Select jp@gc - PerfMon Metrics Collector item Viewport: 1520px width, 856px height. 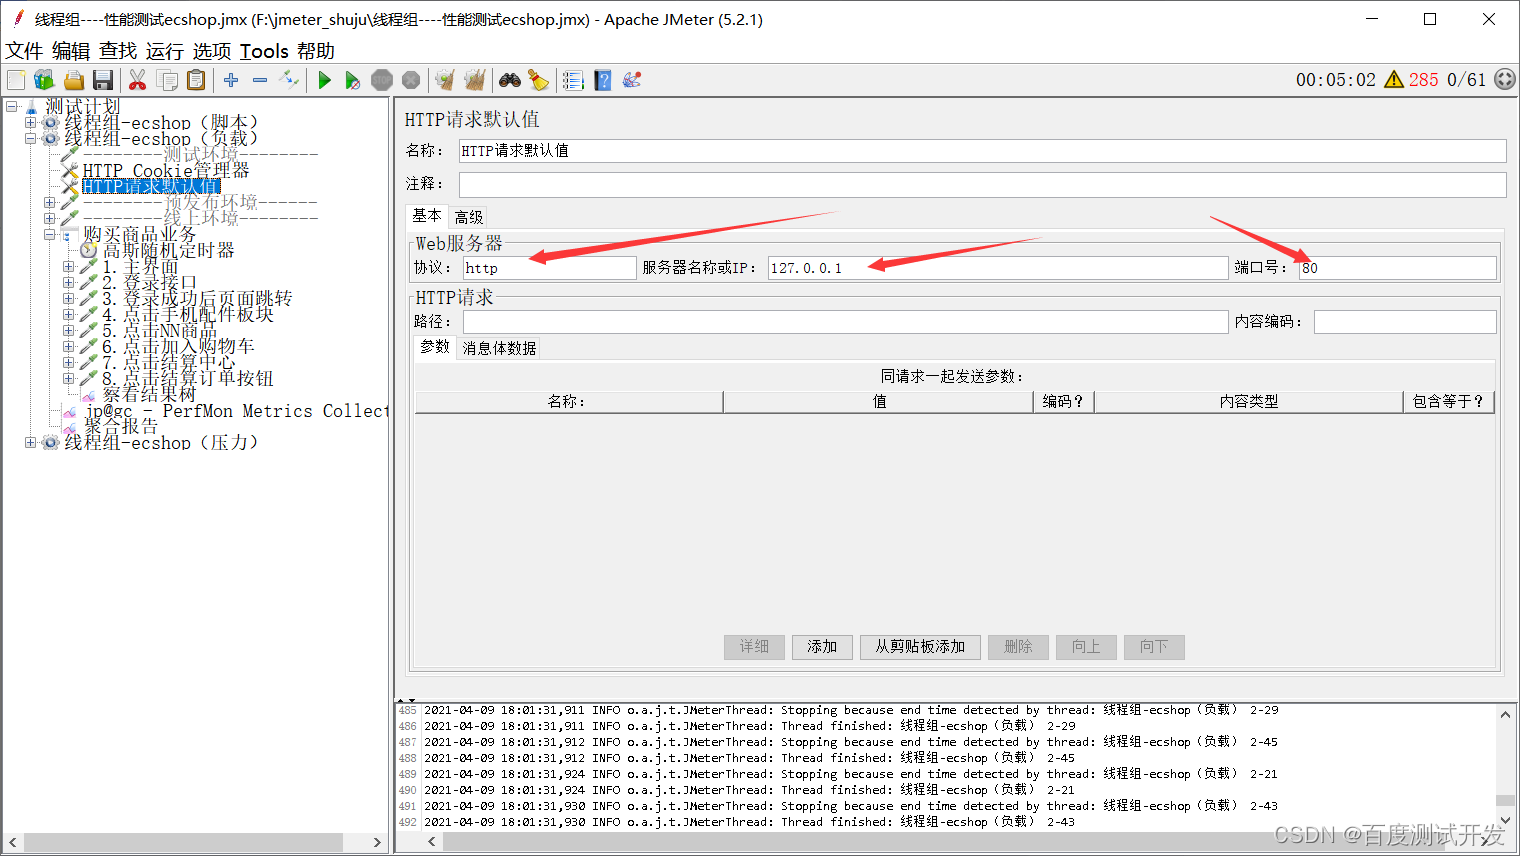click(237, 410)
